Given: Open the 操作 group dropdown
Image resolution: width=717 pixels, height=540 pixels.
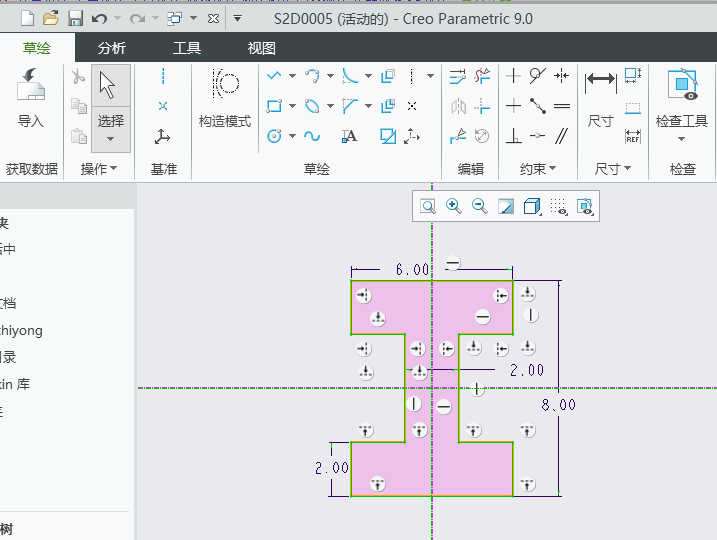Looking at the screenshot, I should click(x=99, y=169).
